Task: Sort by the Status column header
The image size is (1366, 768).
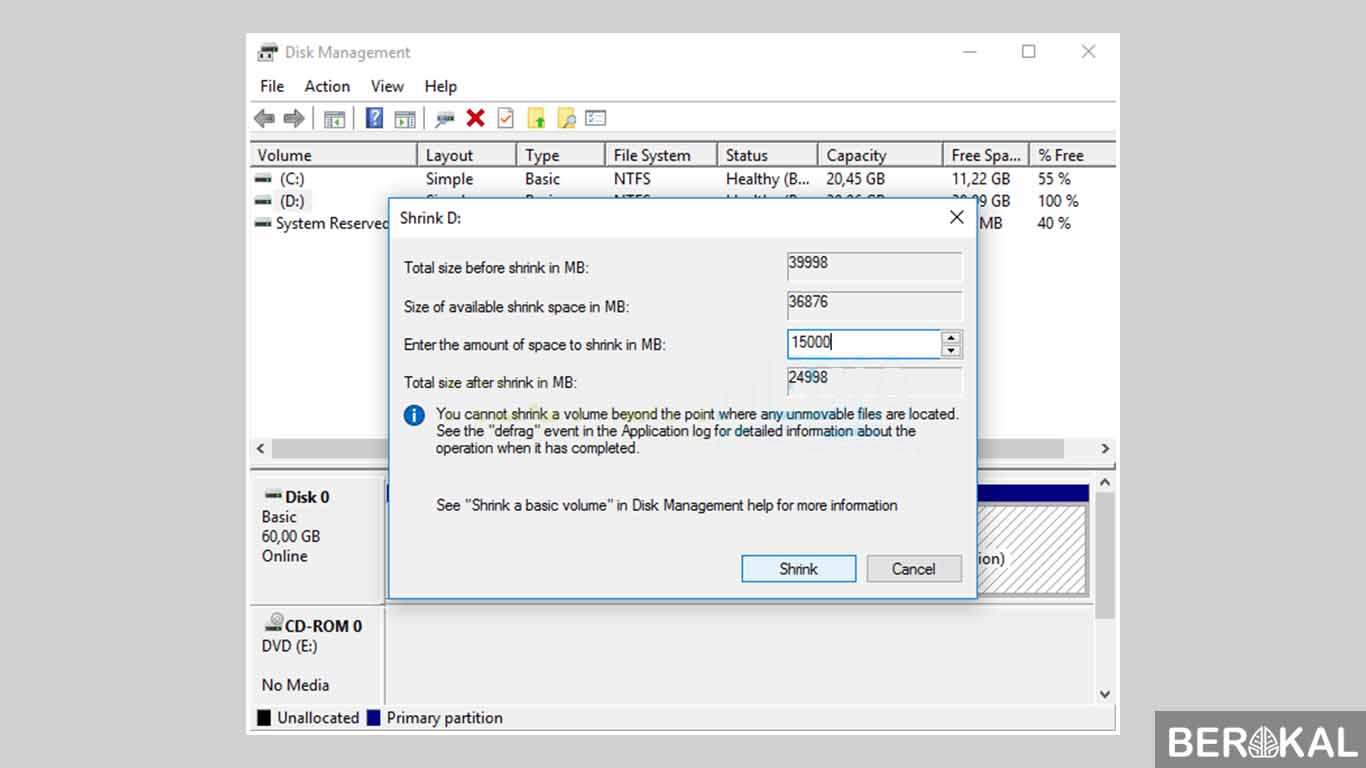Action: [x=767, y=155]
